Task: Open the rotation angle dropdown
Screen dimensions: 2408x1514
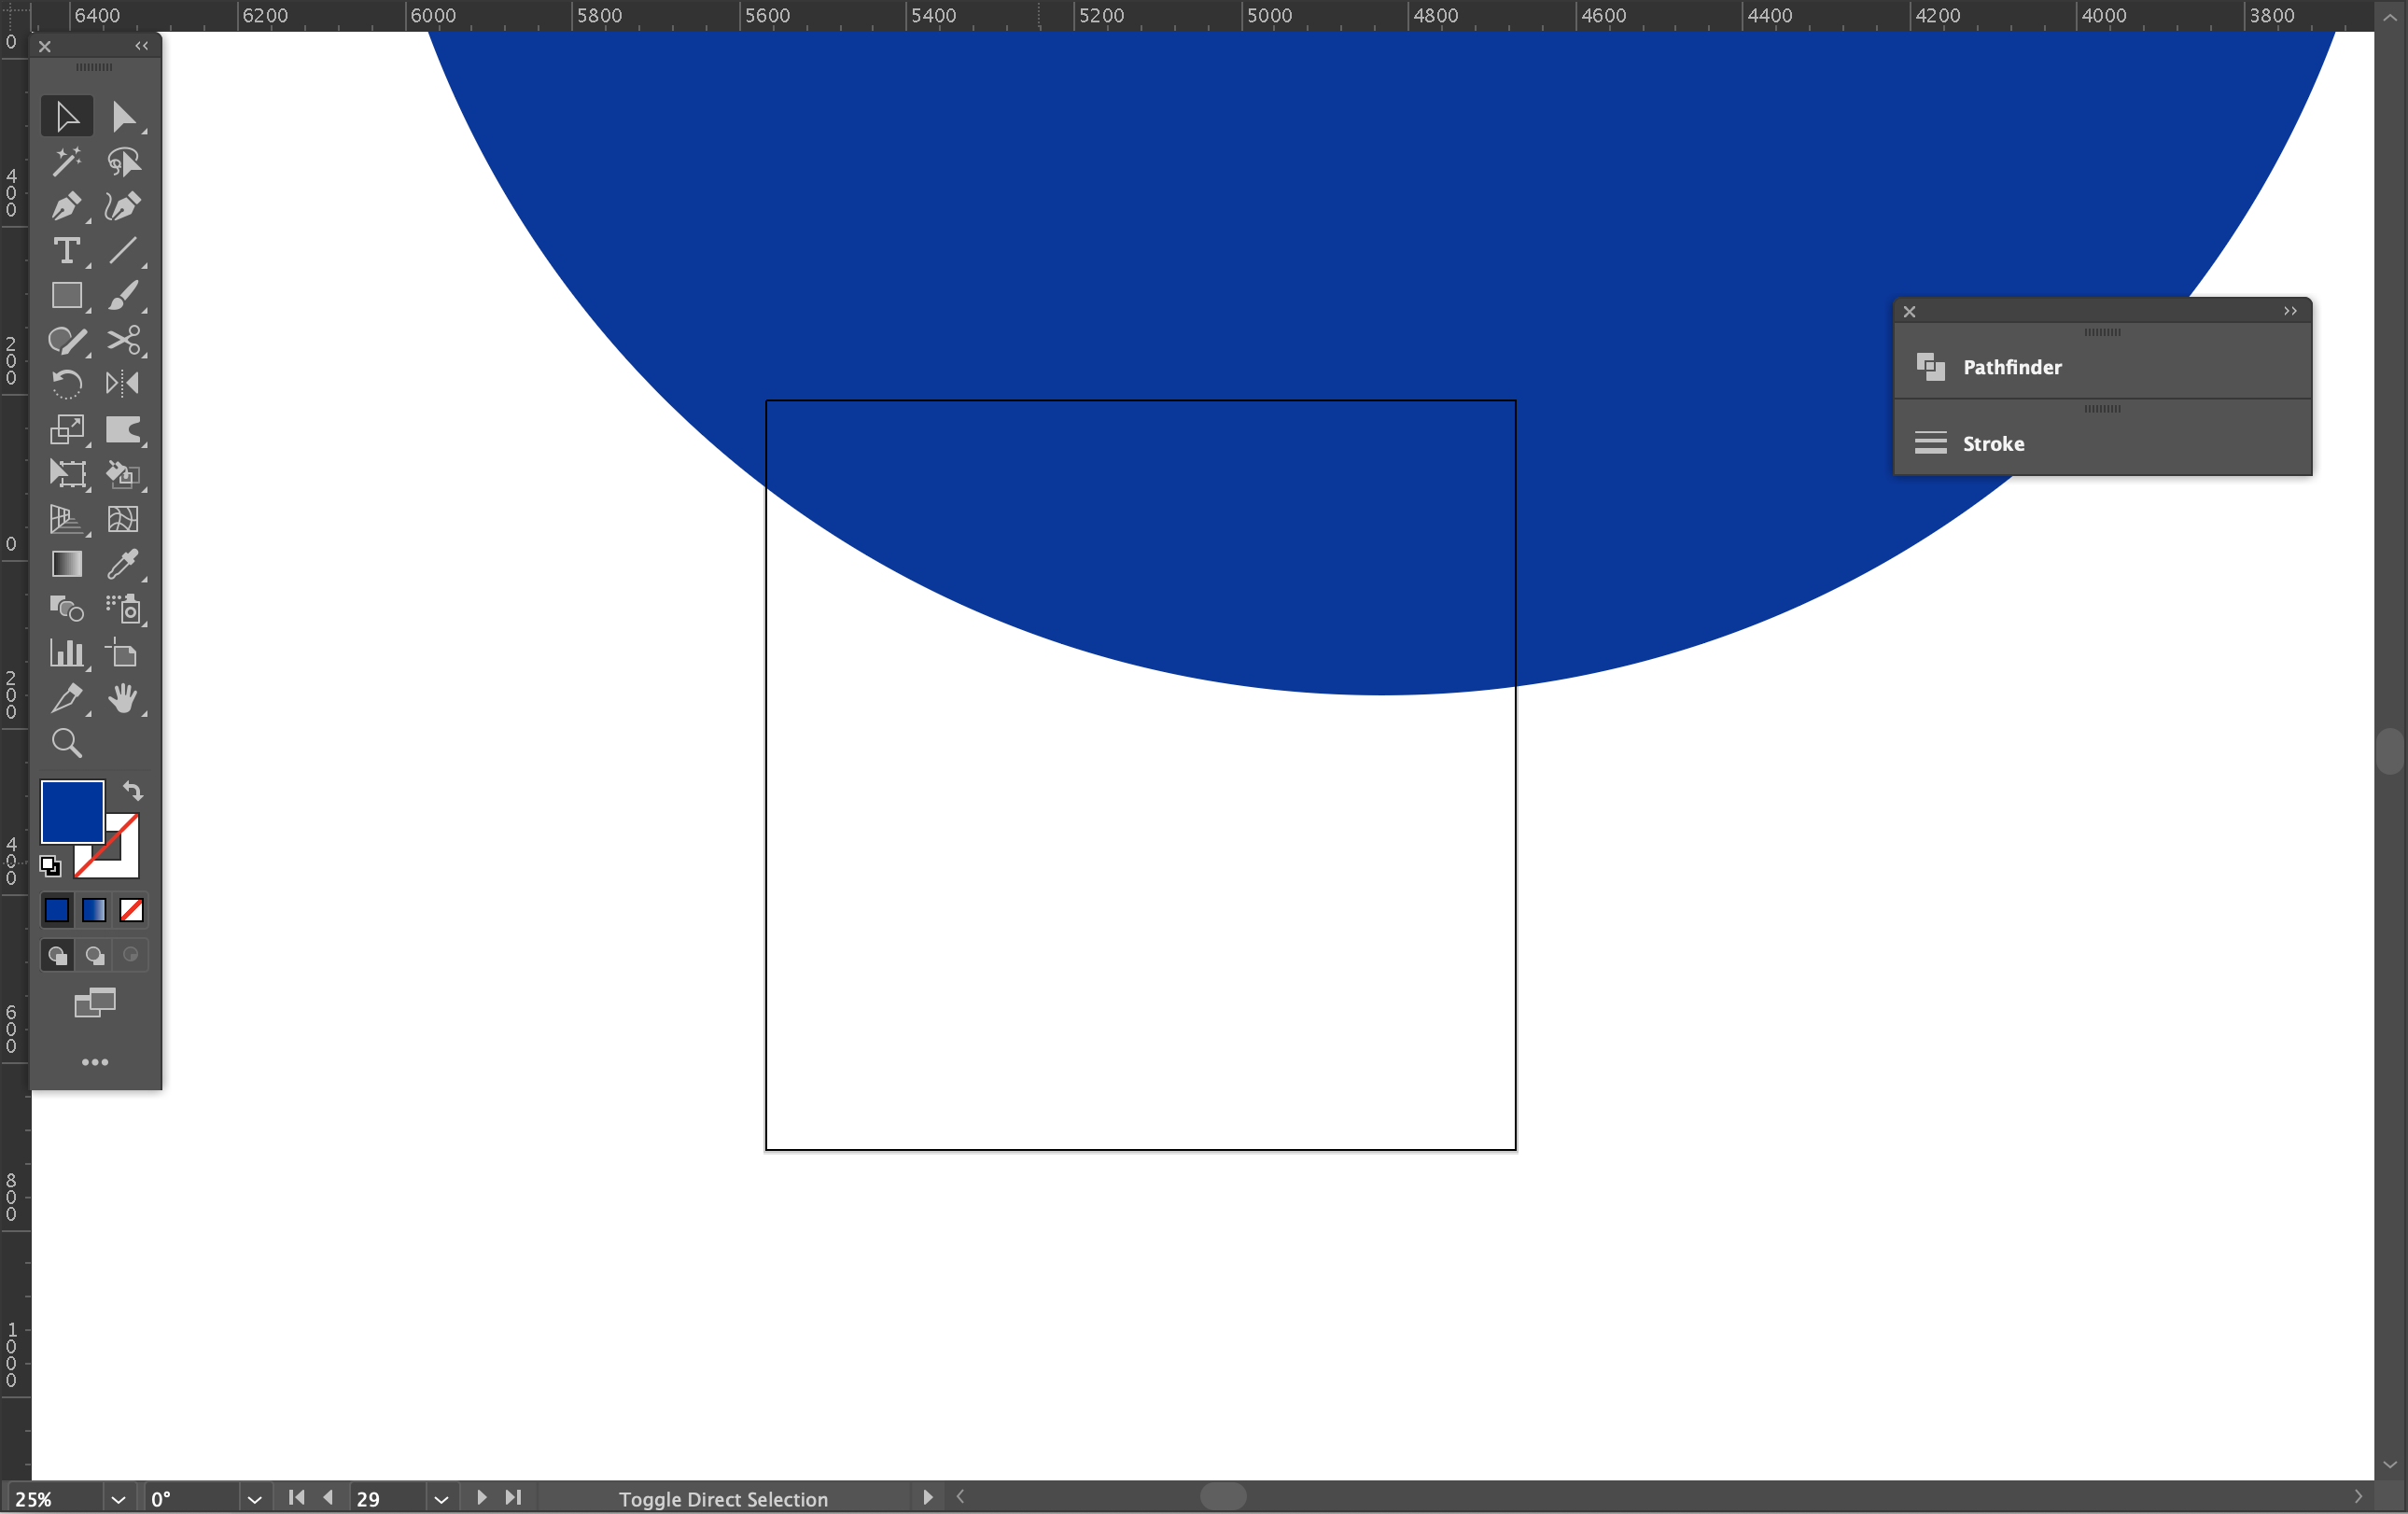Action: (254, 1499)
